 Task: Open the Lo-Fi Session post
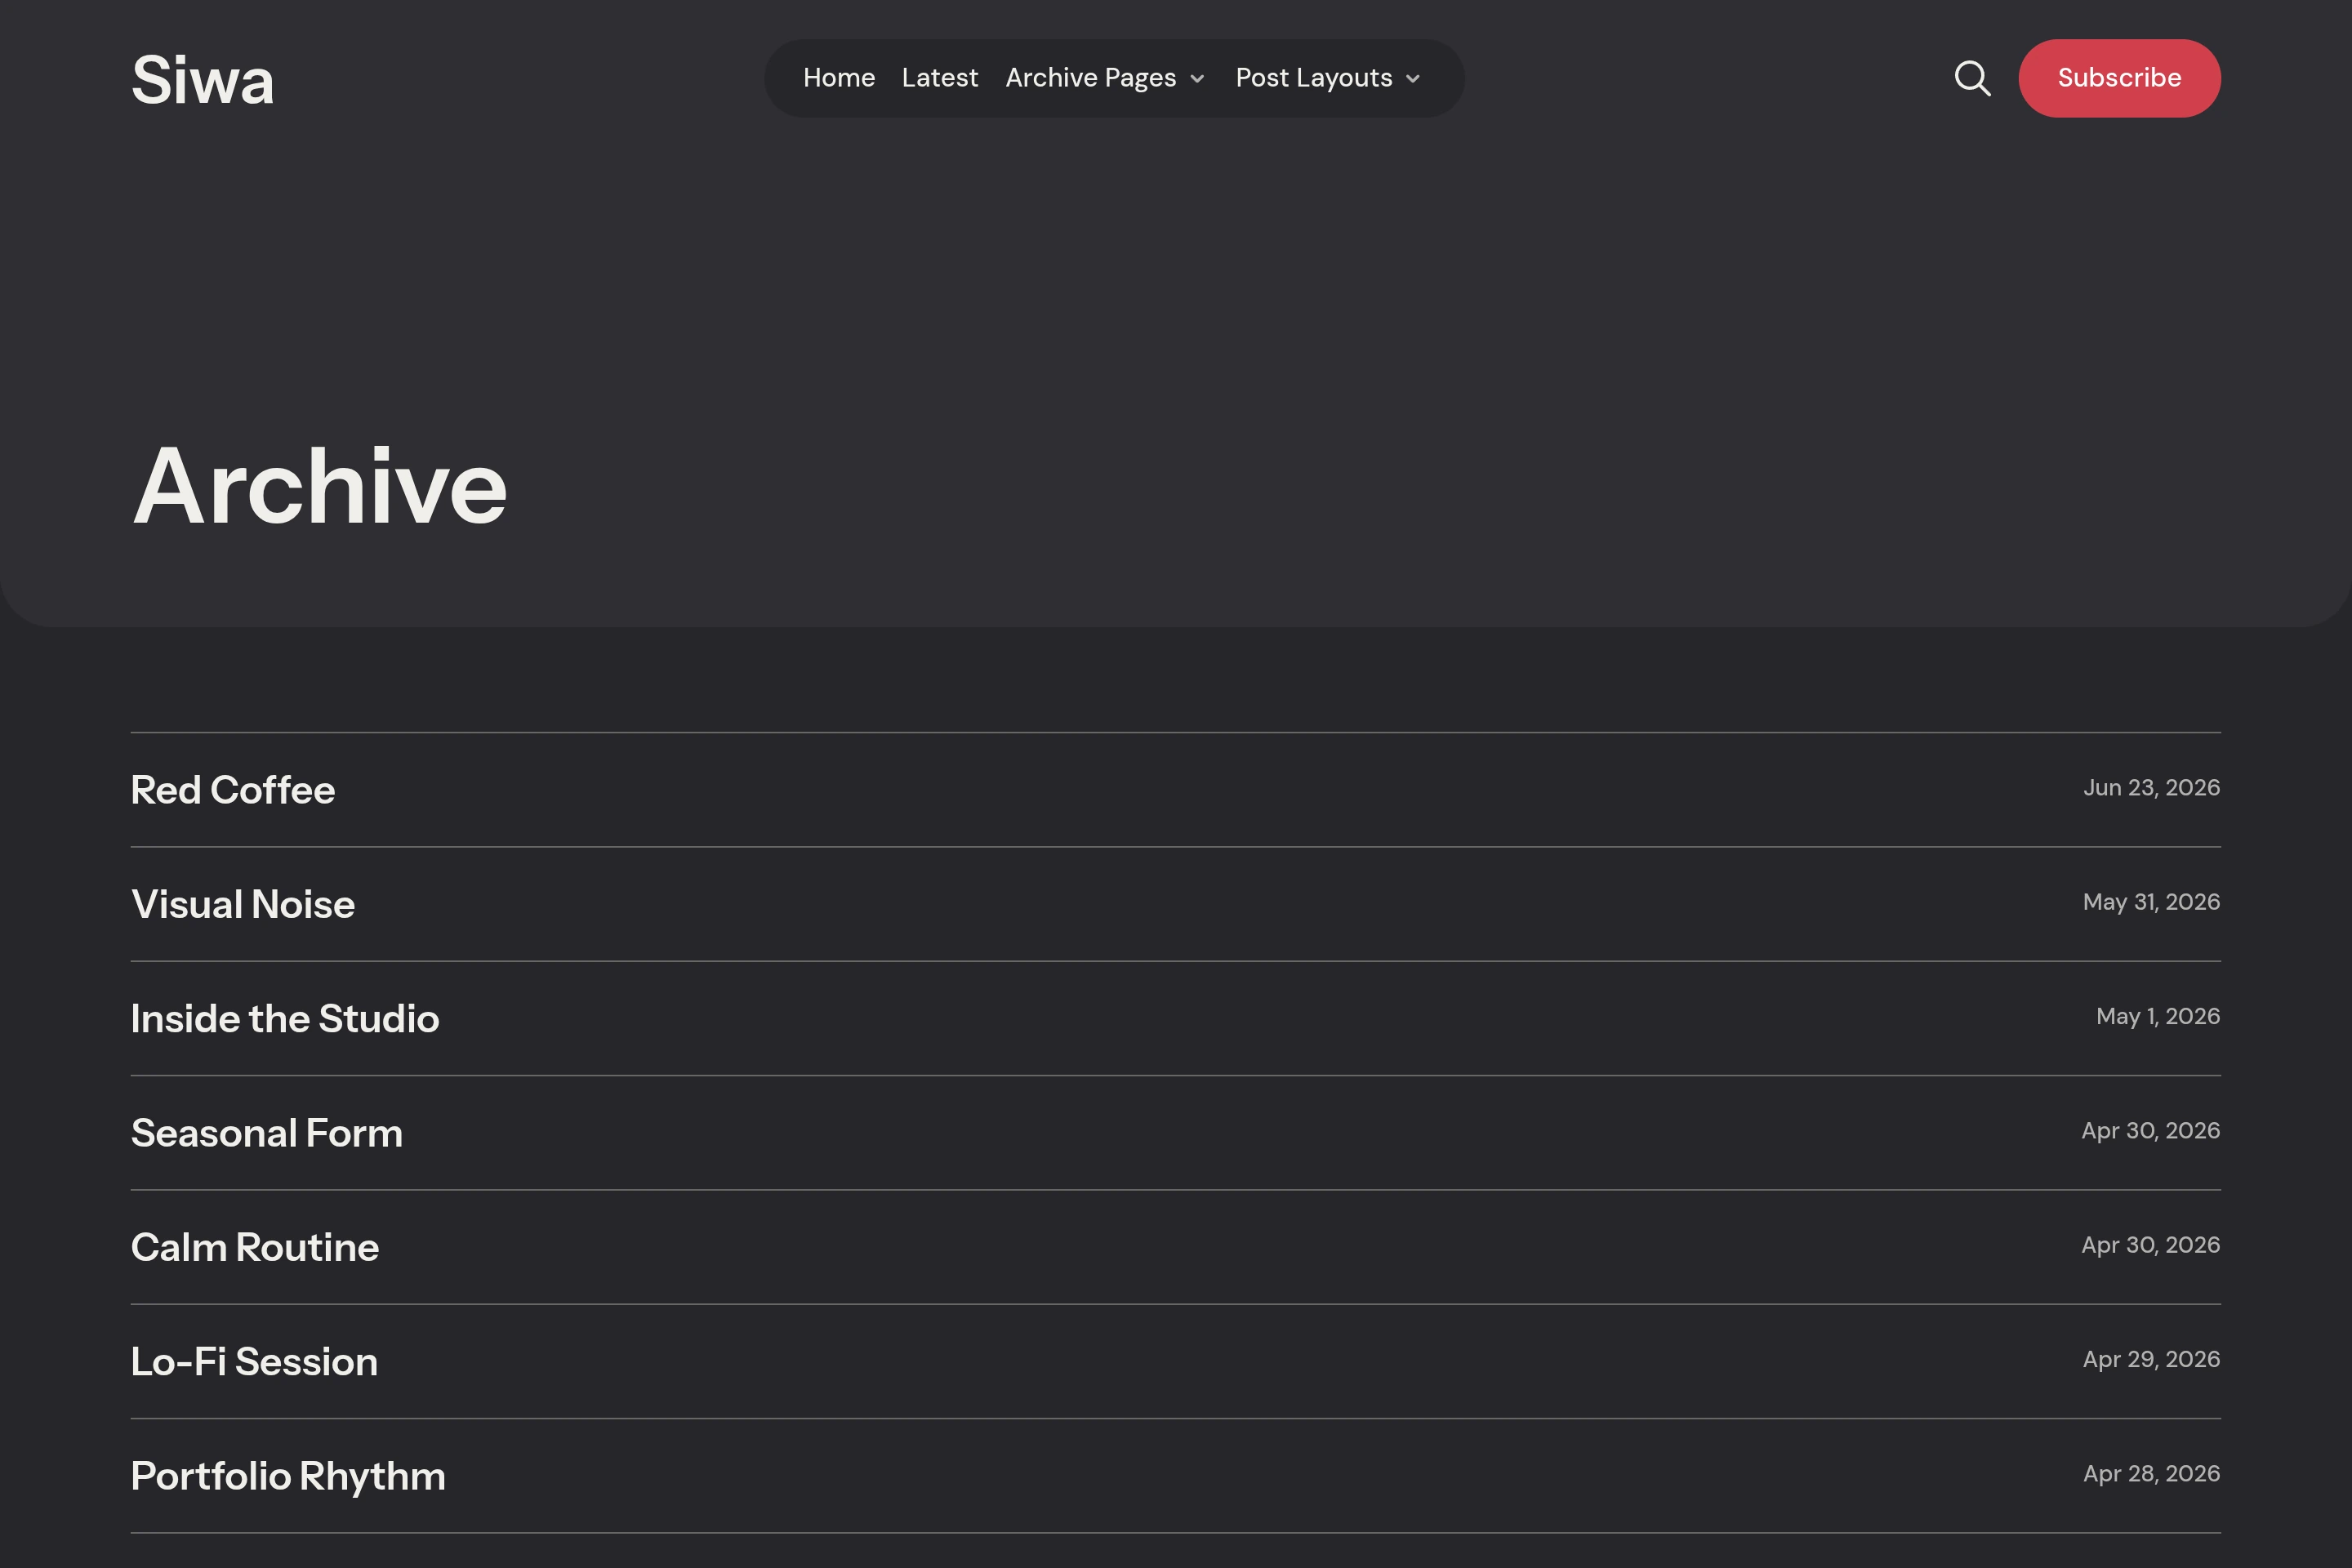[x=254, y=1361]
